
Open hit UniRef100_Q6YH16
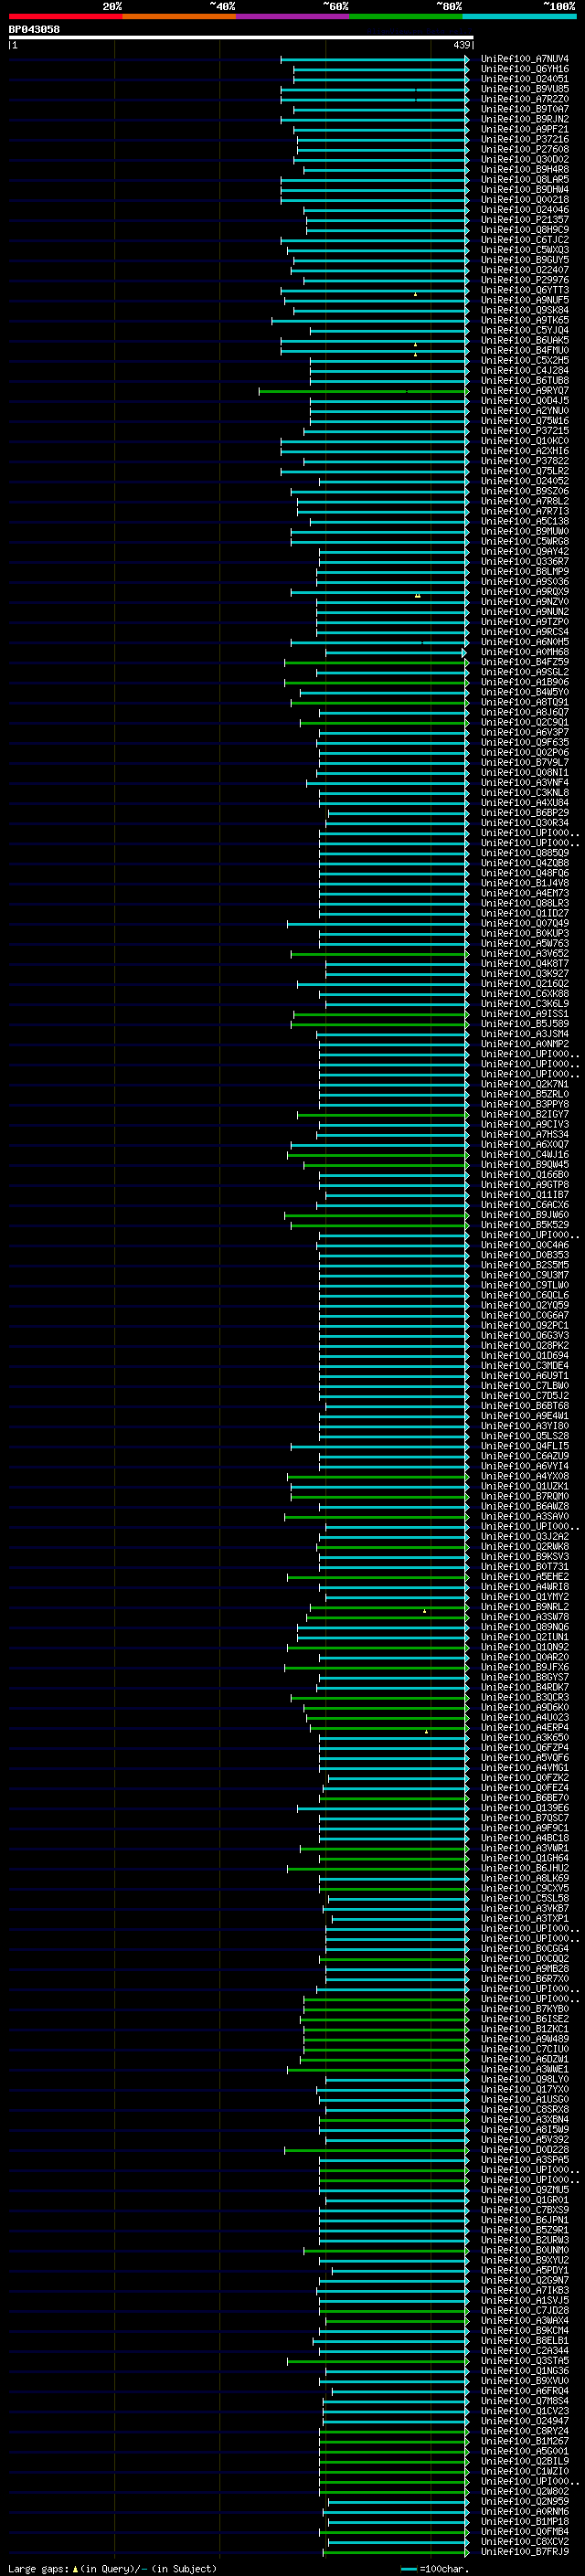pyautogui.click(x=525, y=69)
